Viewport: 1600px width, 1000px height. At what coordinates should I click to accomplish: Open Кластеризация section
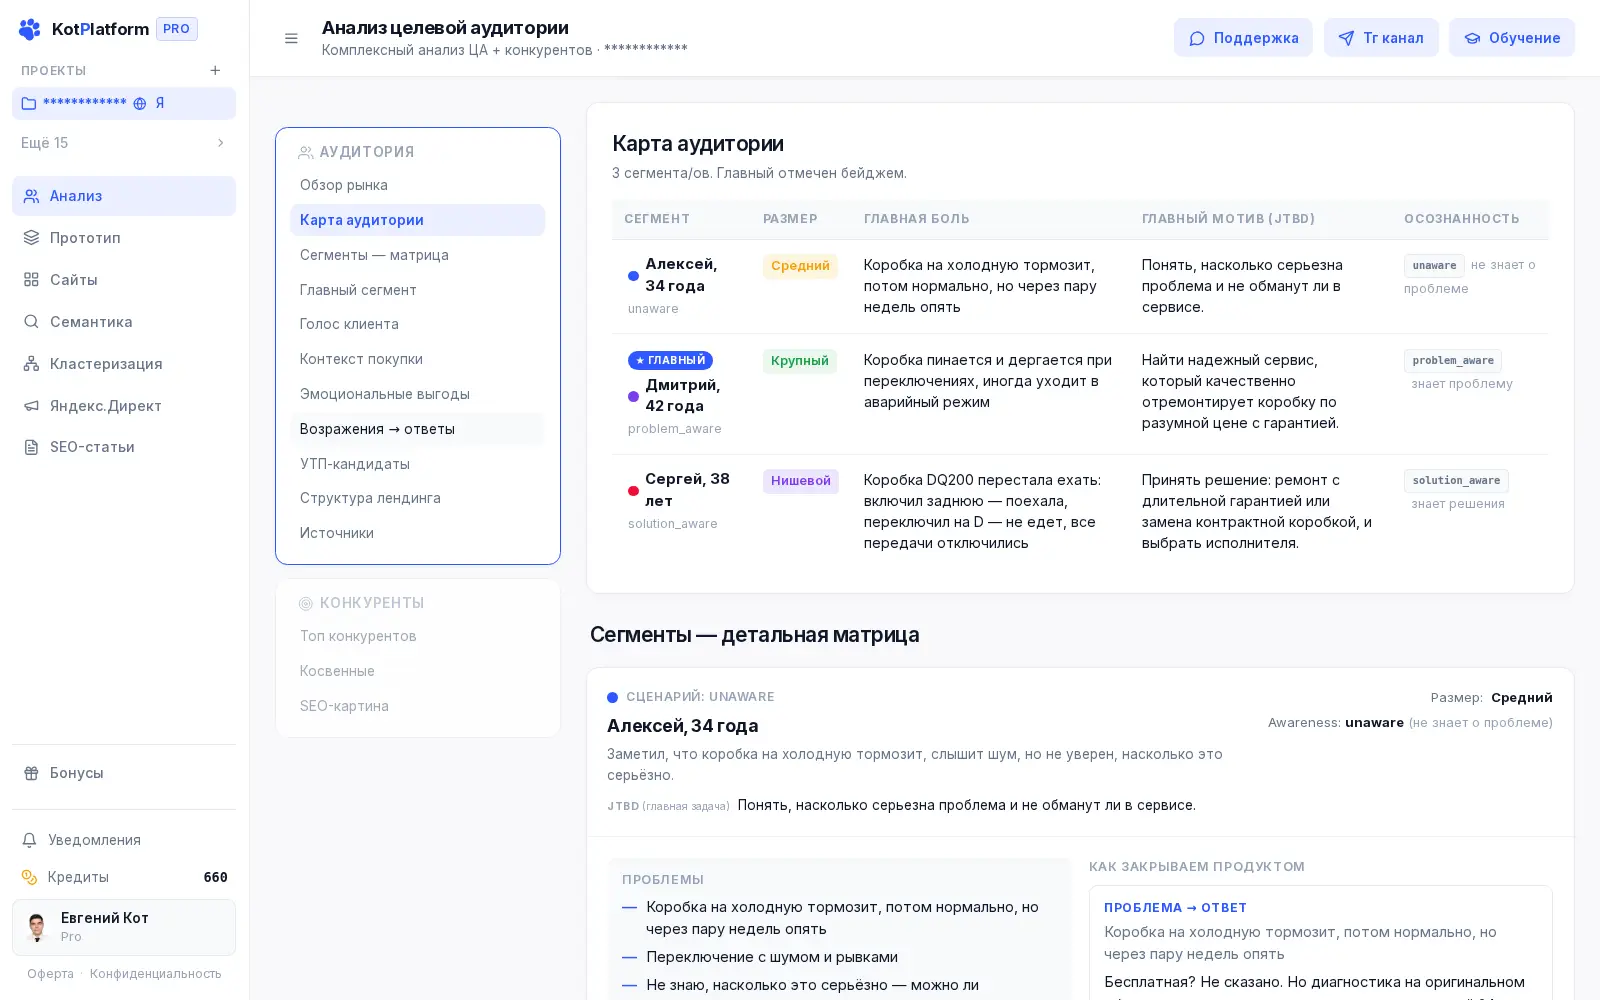click(x=124, y=364)
